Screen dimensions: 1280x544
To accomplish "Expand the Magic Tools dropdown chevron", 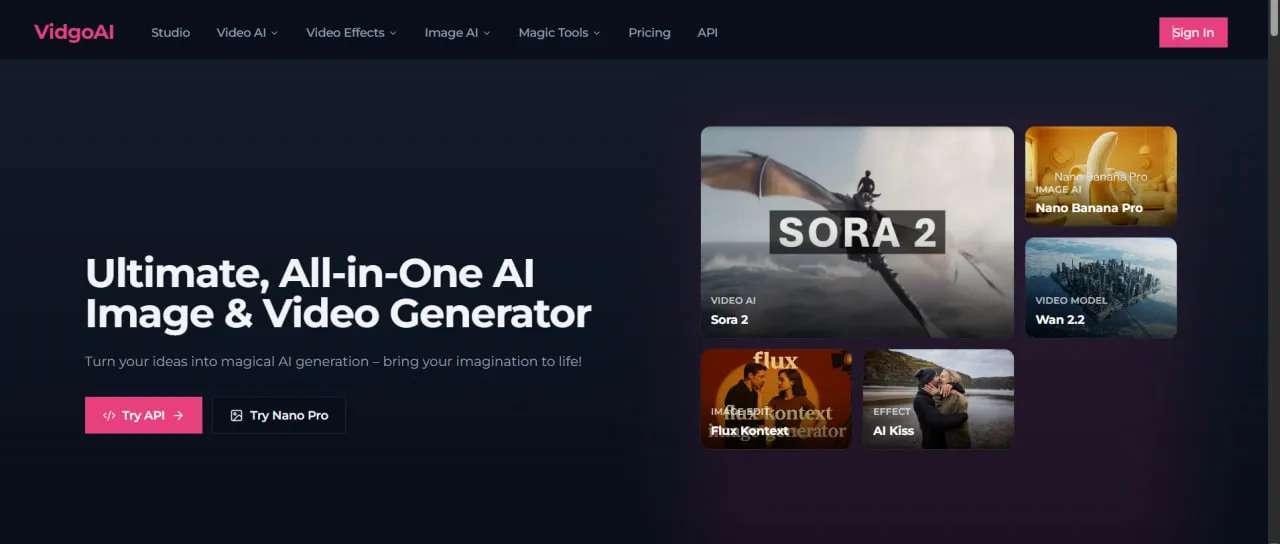I will coord(597,33).
